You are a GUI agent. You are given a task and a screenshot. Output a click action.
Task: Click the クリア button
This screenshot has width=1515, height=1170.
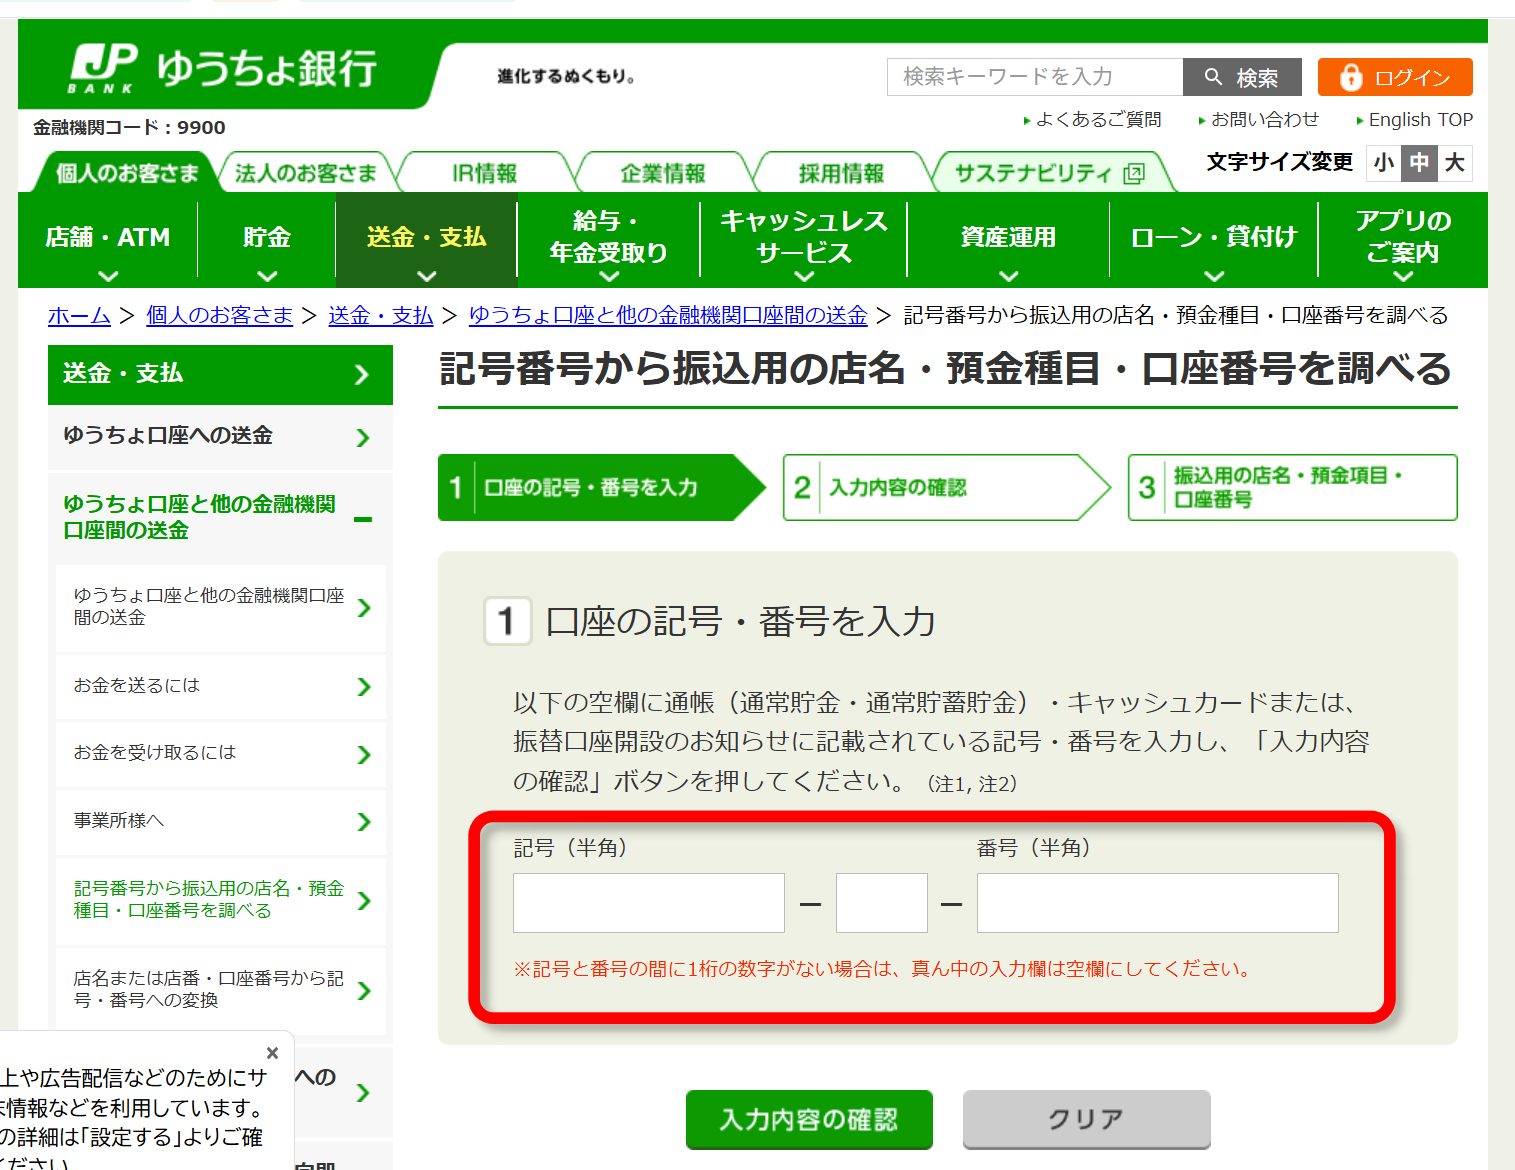(x=1087, y=1119)
